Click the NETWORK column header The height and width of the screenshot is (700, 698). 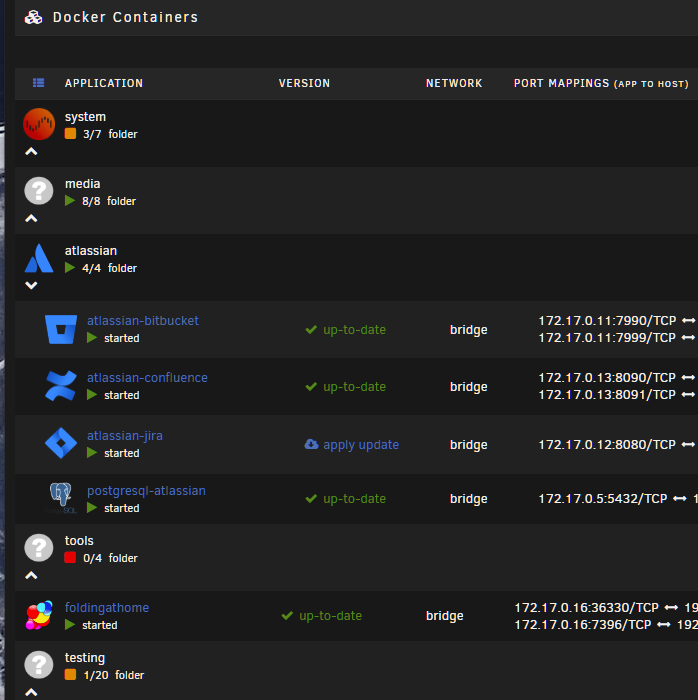tap(454, 83)
